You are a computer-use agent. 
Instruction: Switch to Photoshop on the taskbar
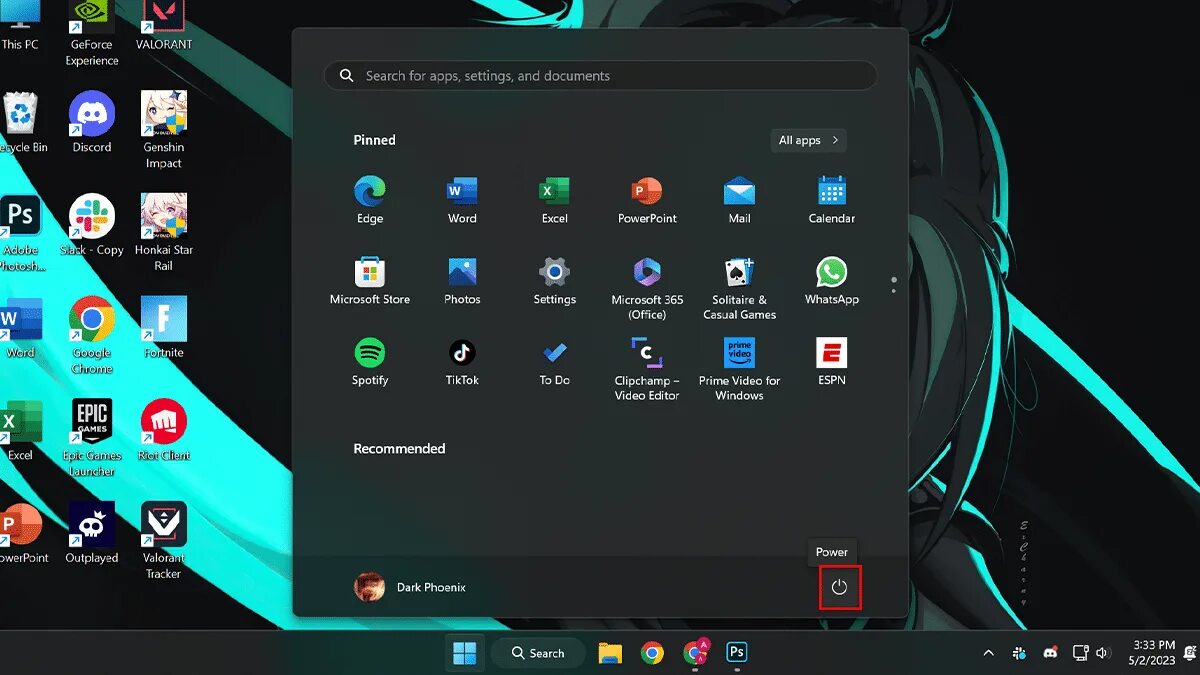click(737, 653)
